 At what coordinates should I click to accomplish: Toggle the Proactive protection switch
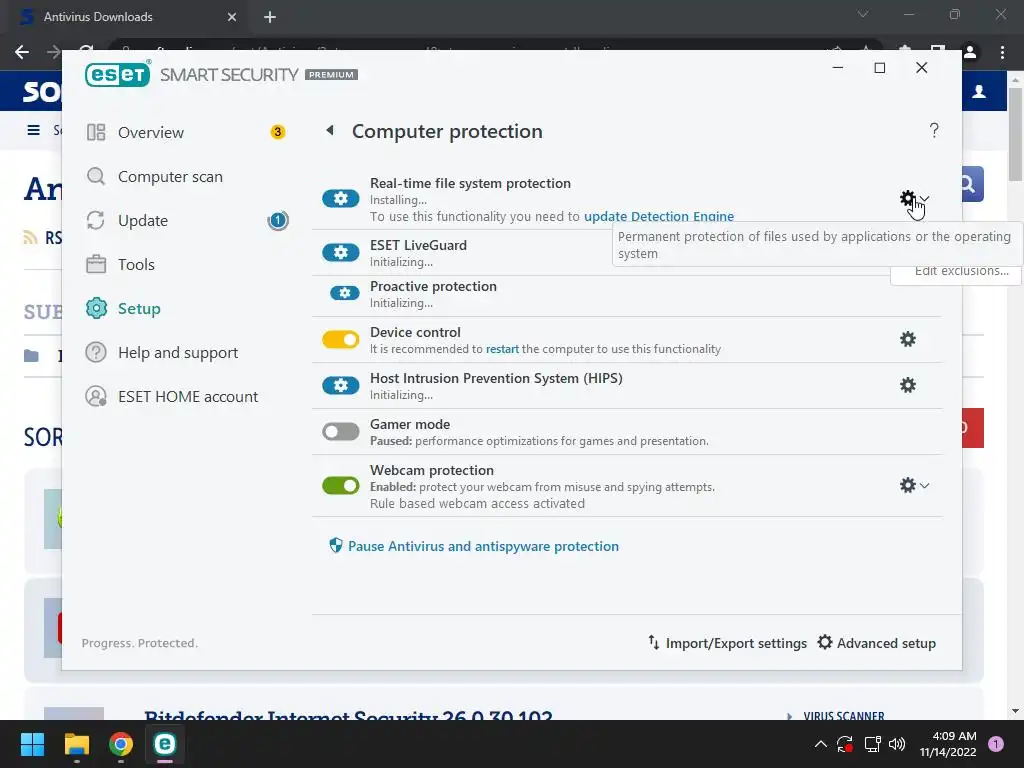(344, 294)
